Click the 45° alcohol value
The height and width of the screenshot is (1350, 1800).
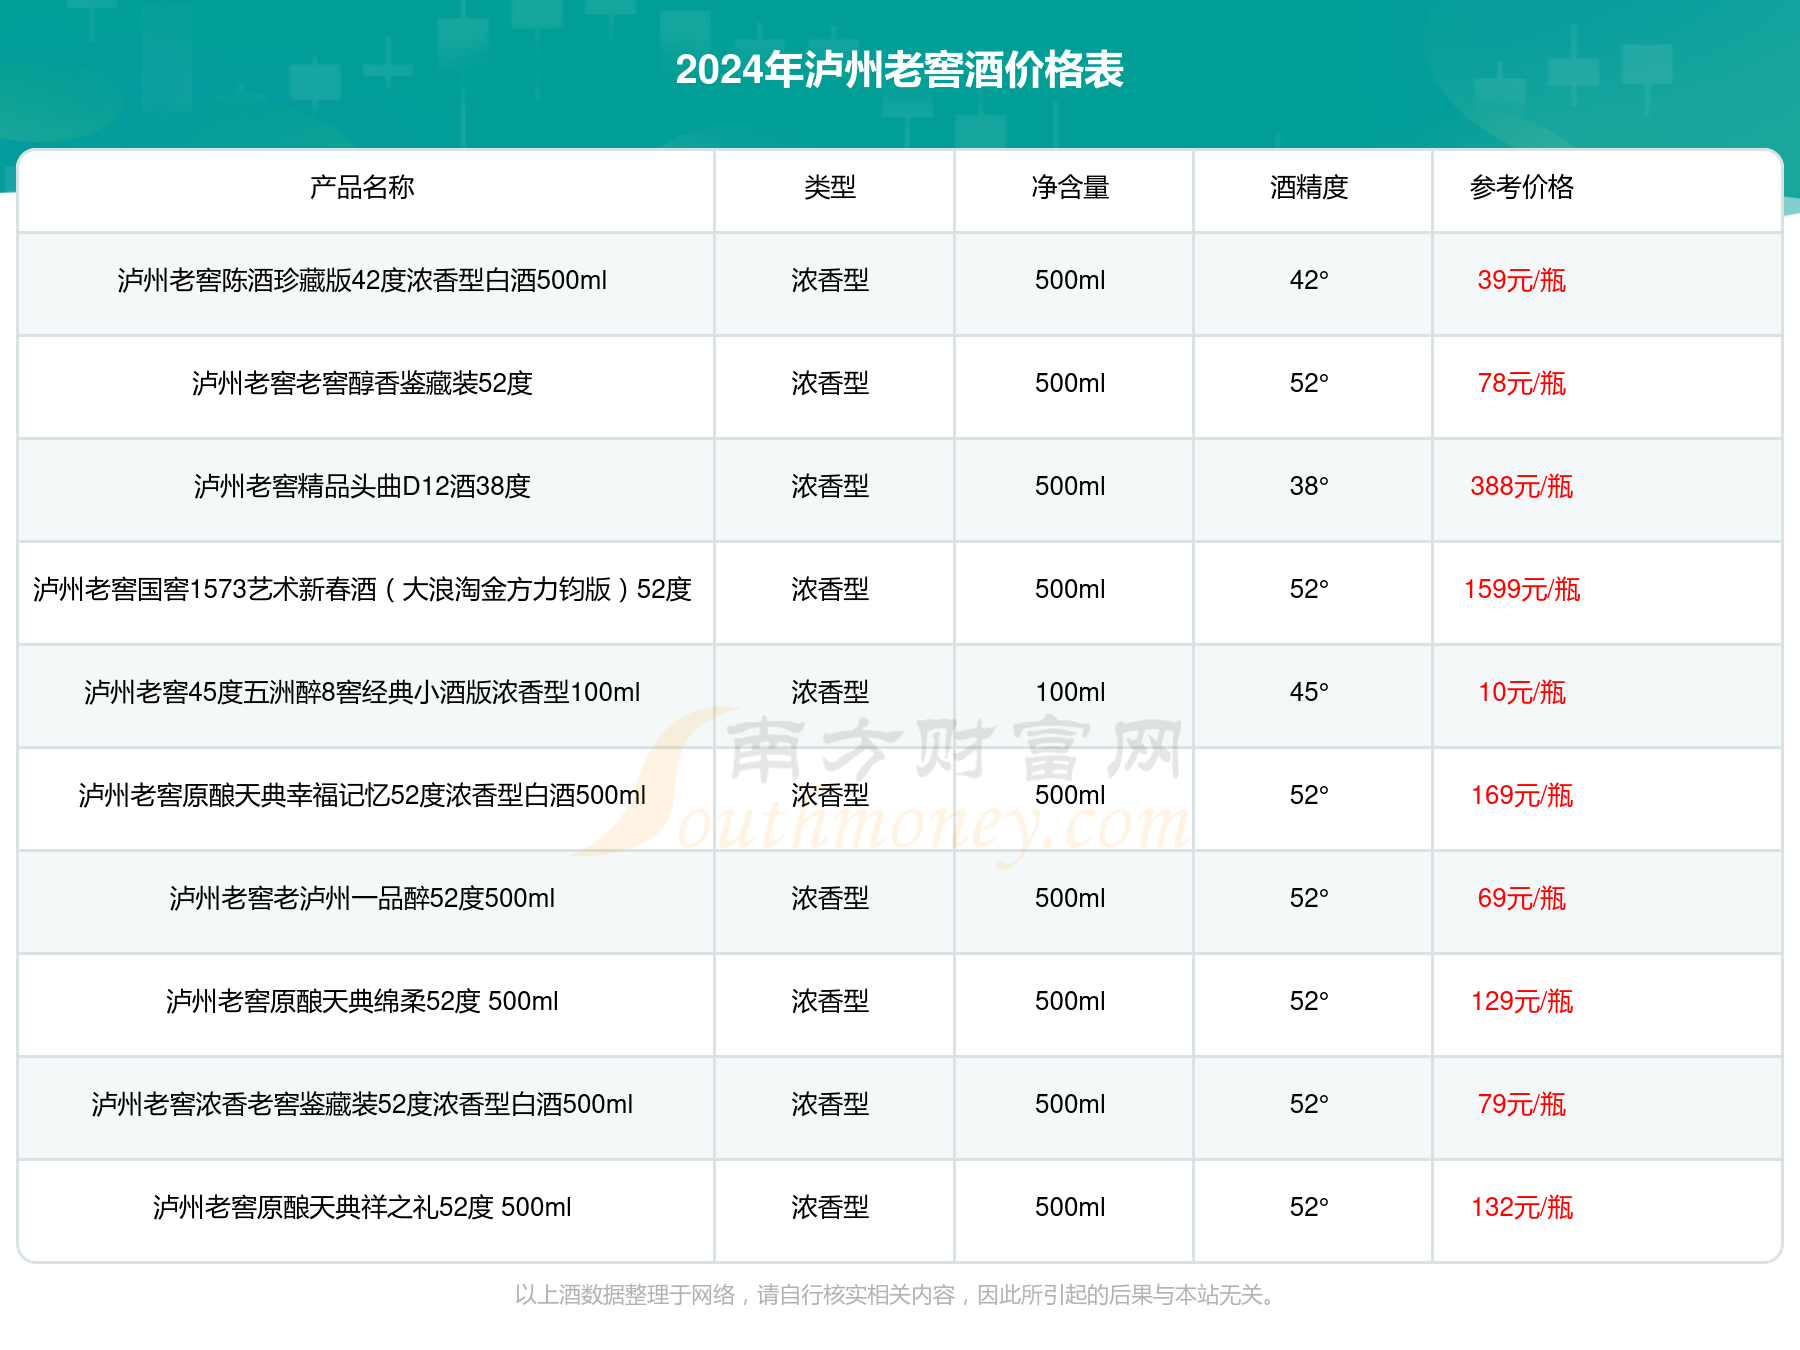coord(1309,692)
